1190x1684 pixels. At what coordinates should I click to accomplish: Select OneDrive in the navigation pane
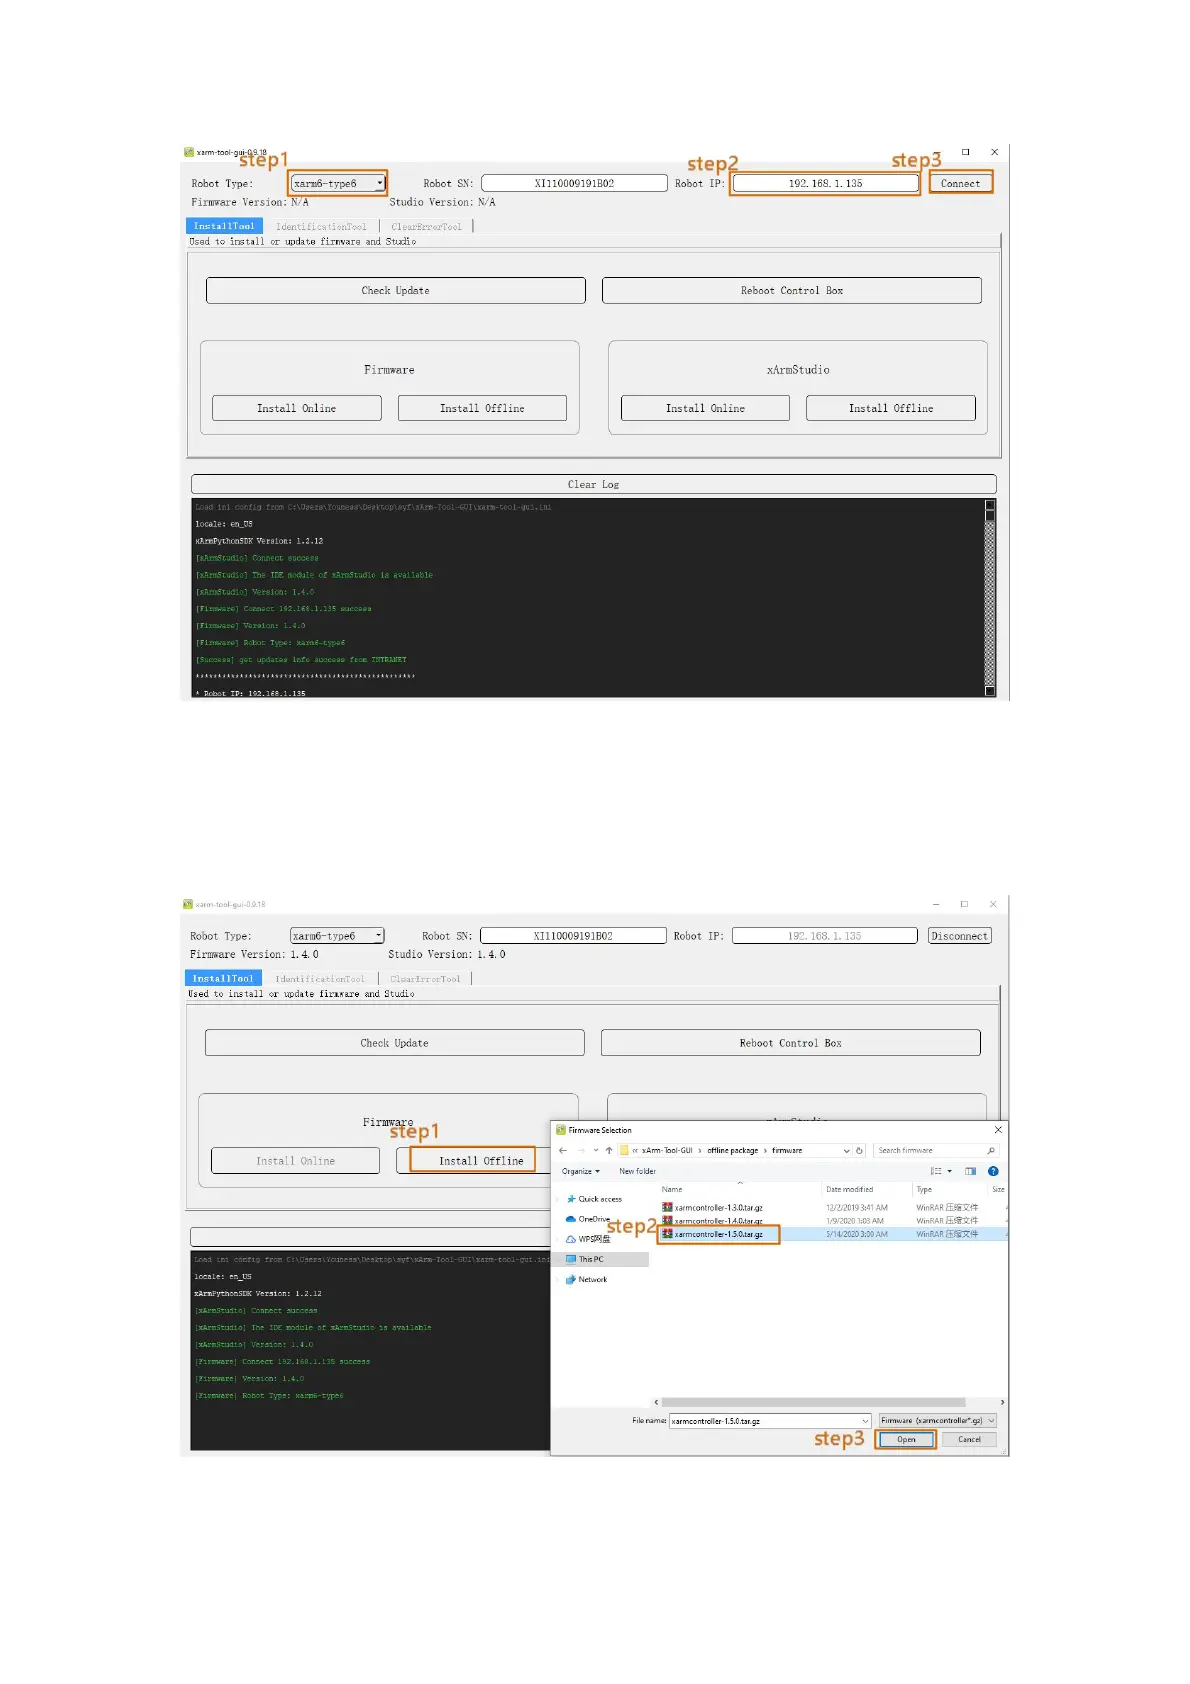[x=593, y=1219]
